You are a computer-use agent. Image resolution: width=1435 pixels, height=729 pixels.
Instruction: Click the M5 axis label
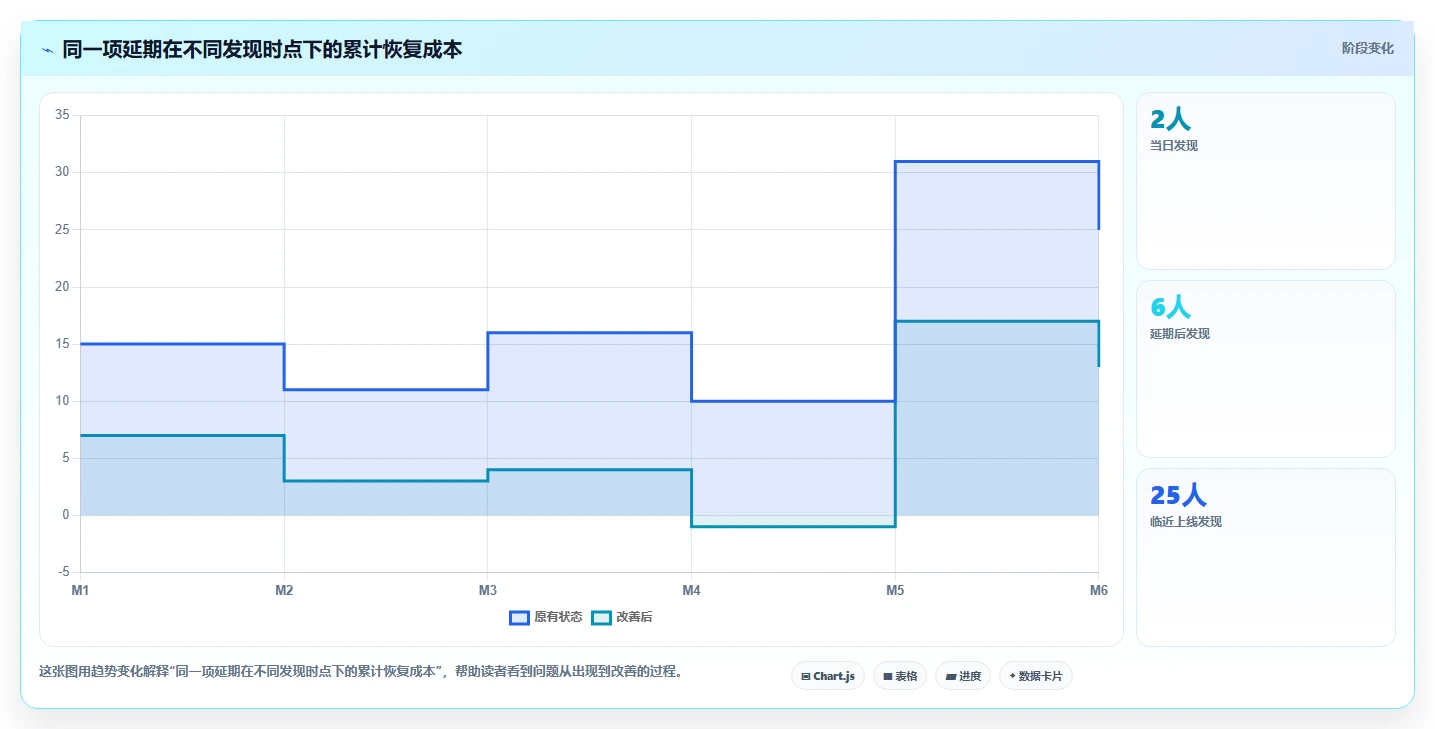click(x=895, y=591)
